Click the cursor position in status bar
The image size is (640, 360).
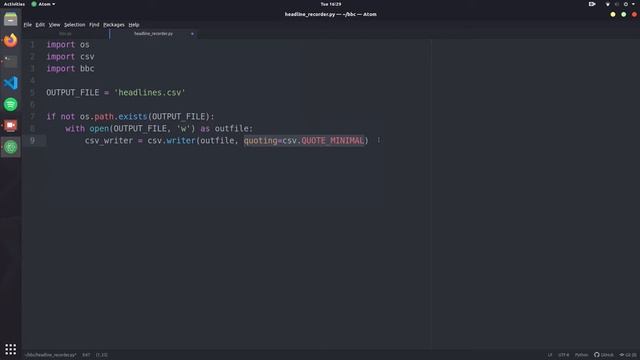[102, 355]
